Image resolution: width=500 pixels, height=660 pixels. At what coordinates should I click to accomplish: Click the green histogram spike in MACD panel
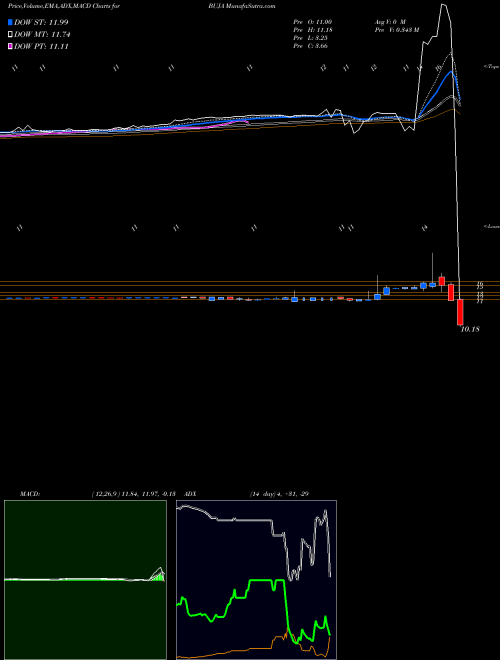(x=159, y=577)
